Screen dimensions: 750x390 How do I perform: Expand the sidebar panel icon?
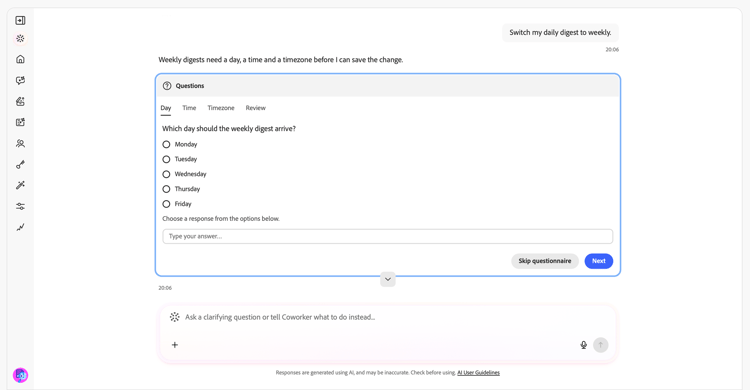20,20
